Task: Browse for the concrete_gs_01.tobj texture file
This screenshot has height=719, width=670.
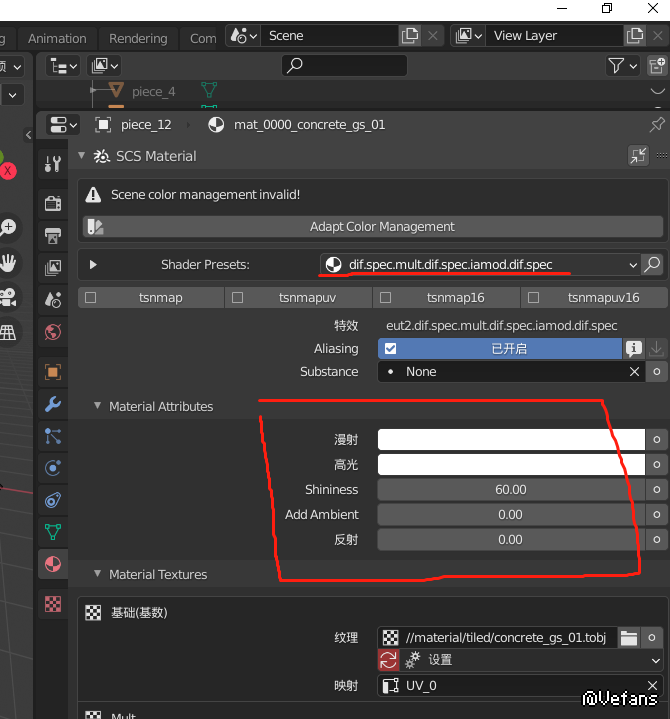Action: [x=628, y=638]
